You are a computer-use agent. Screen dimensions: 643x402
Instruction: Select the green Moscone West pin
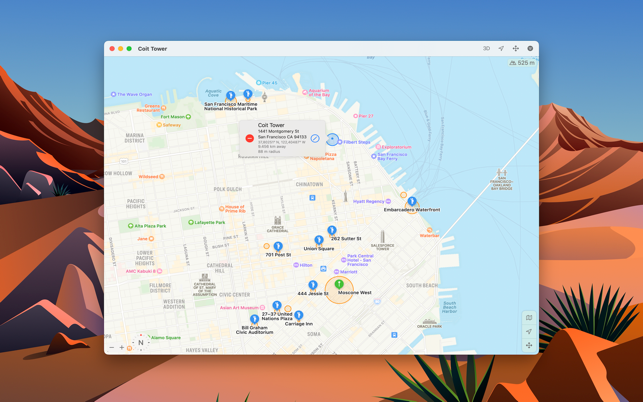coord(339,284)
